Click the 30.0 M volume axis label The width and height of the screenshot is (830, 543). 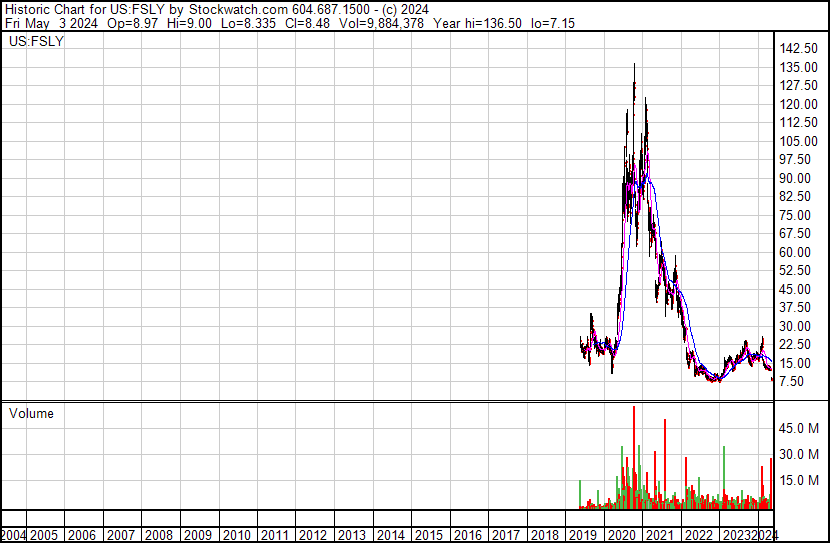pos(799,454)
